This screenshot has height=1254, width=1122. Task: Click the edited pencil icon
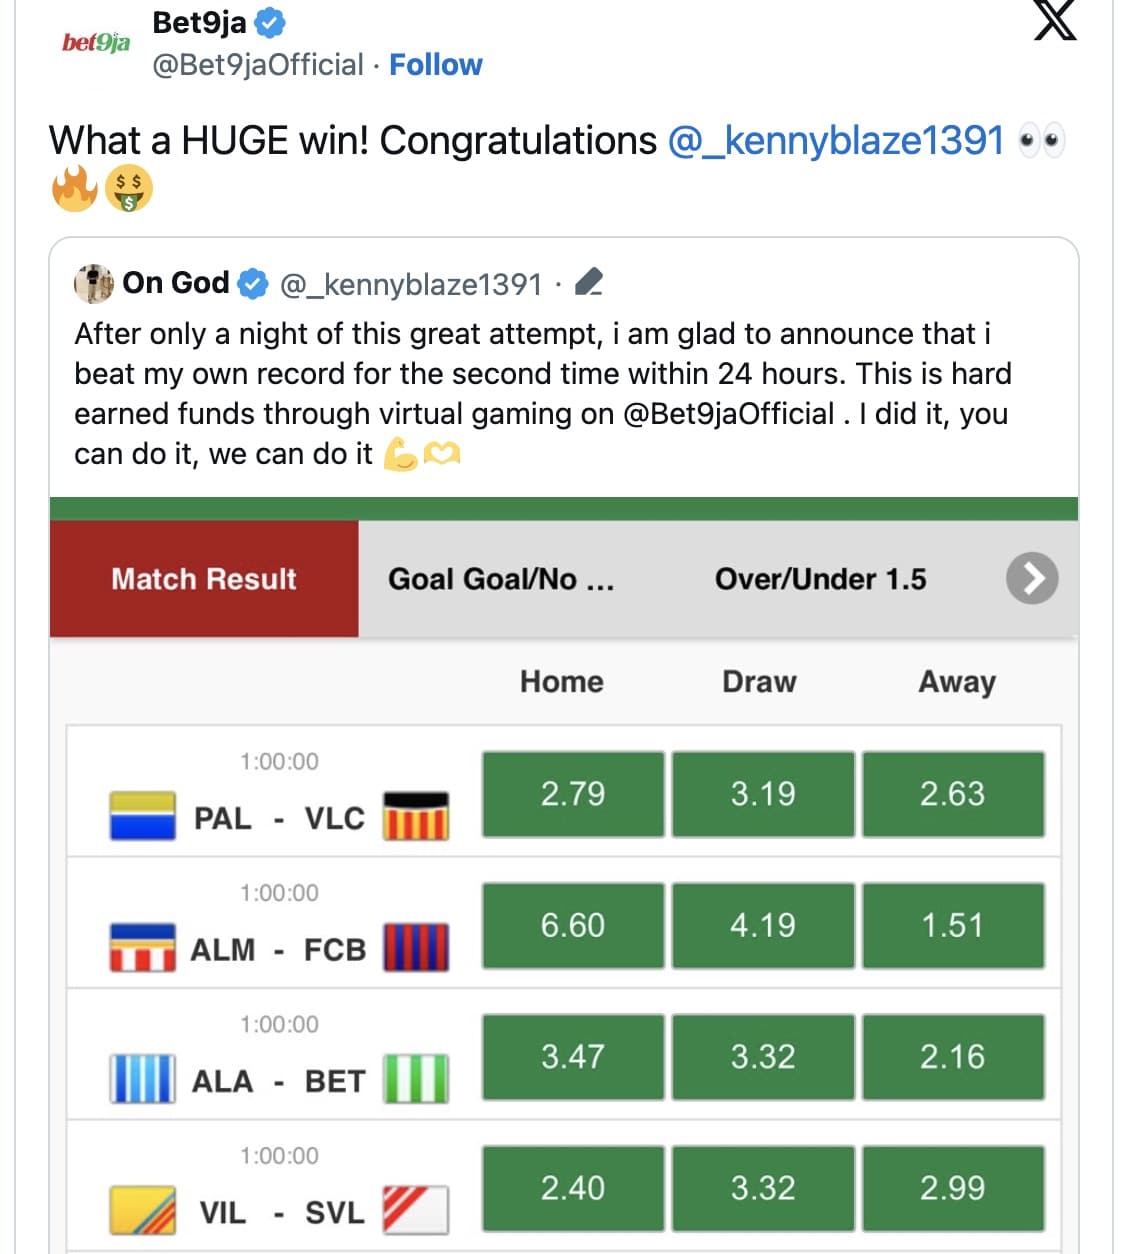point(589,284)
